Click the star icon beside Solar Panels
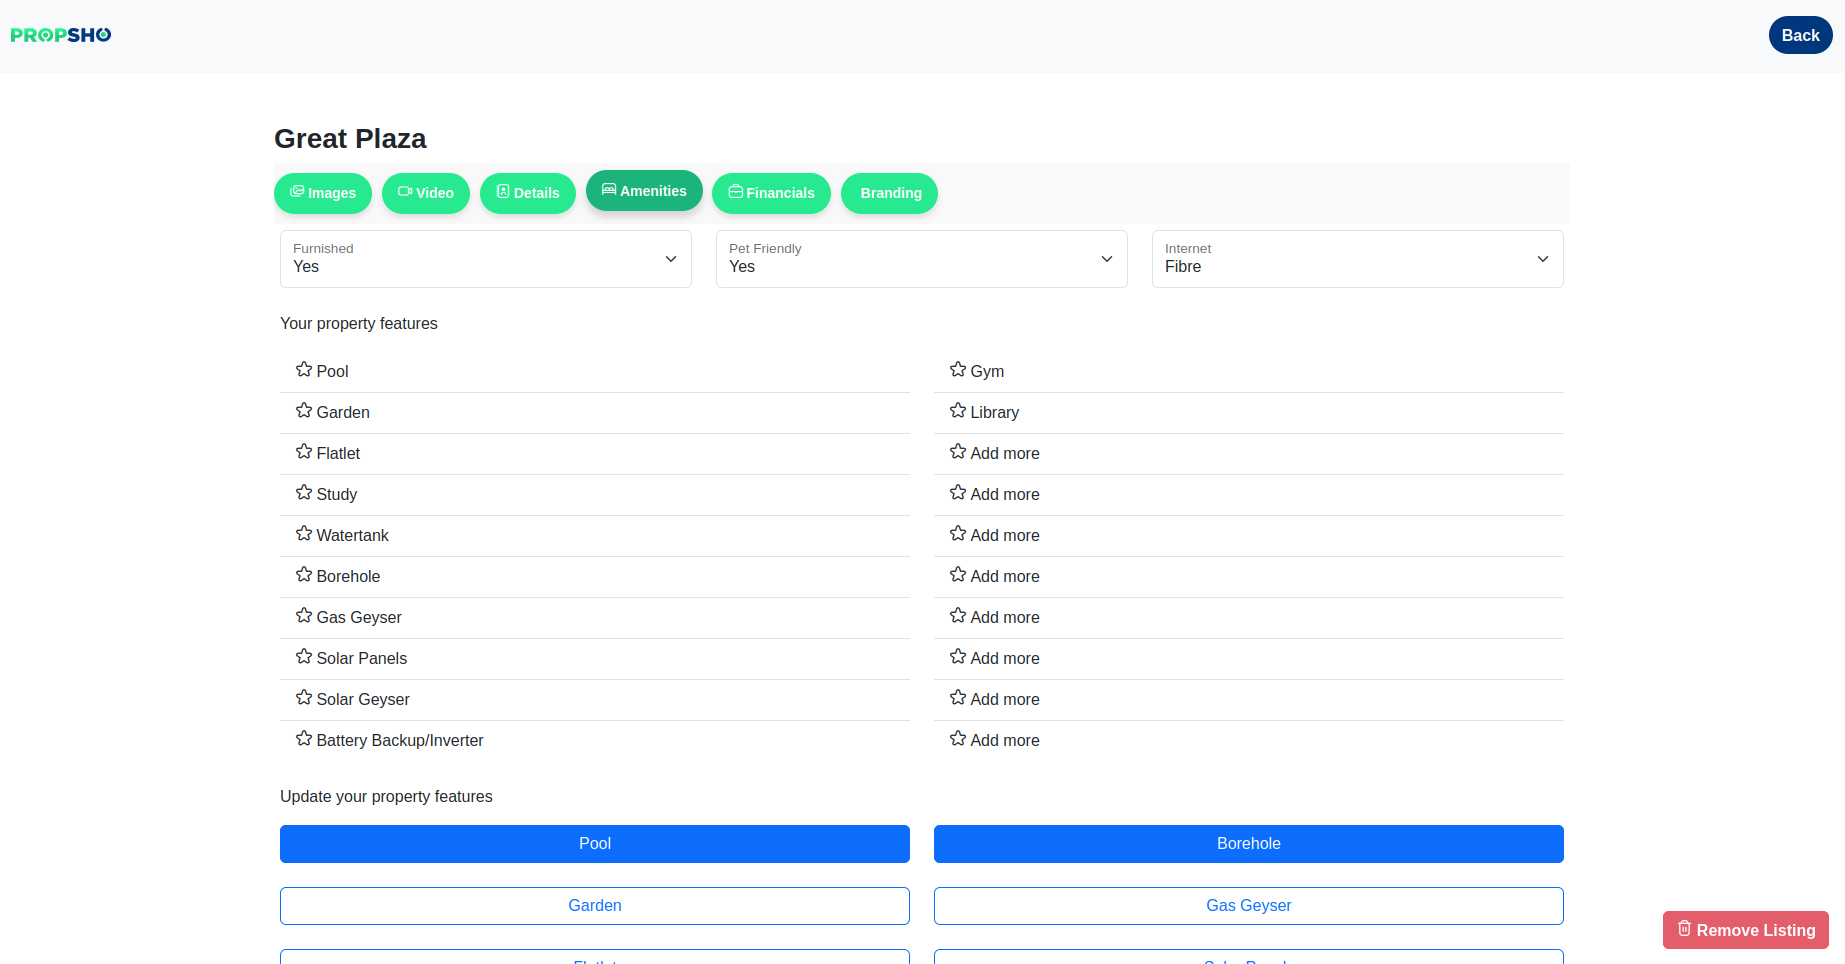Screen dimensions: 1845x964 click(x=304, y=656)
